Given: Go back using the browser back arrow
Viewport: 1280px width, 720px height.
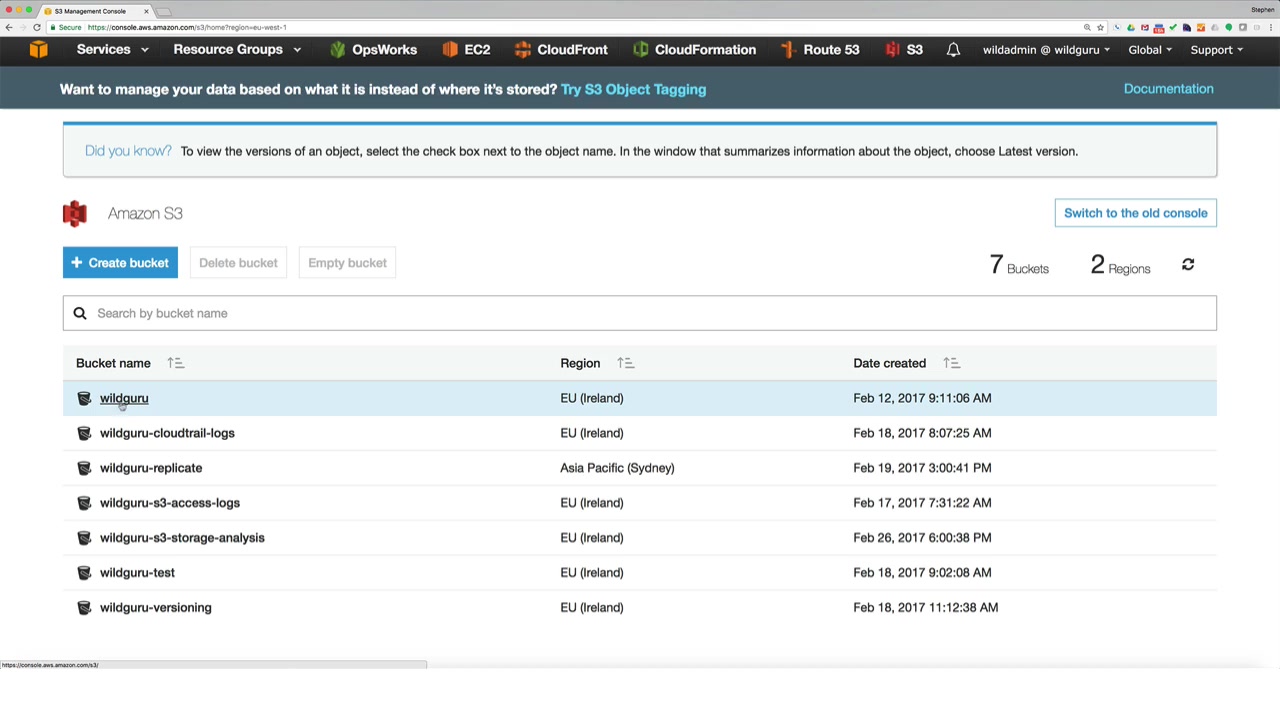Looking at the screenshot, I should click(9, 27).
